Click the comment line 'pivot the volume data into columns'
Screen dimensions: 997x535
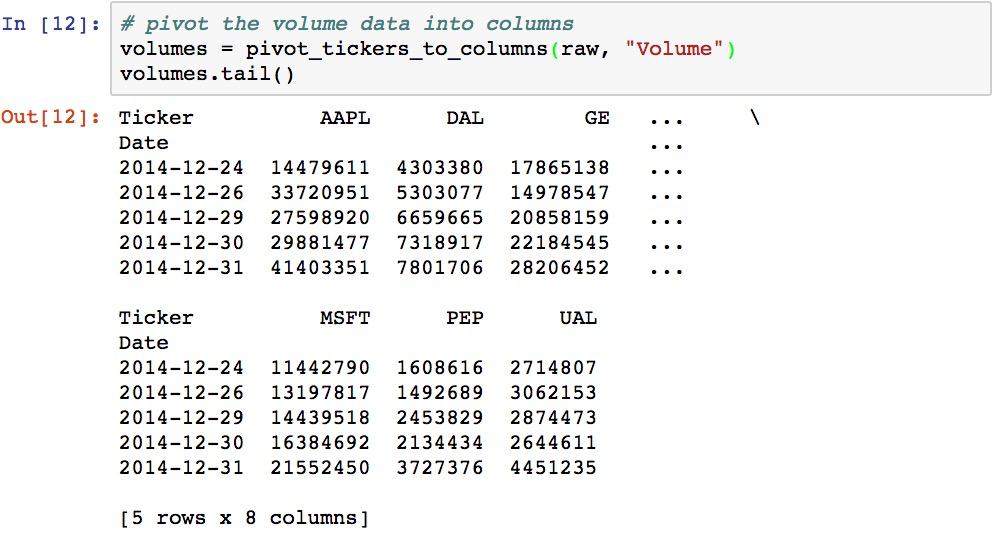click(347, 24)
